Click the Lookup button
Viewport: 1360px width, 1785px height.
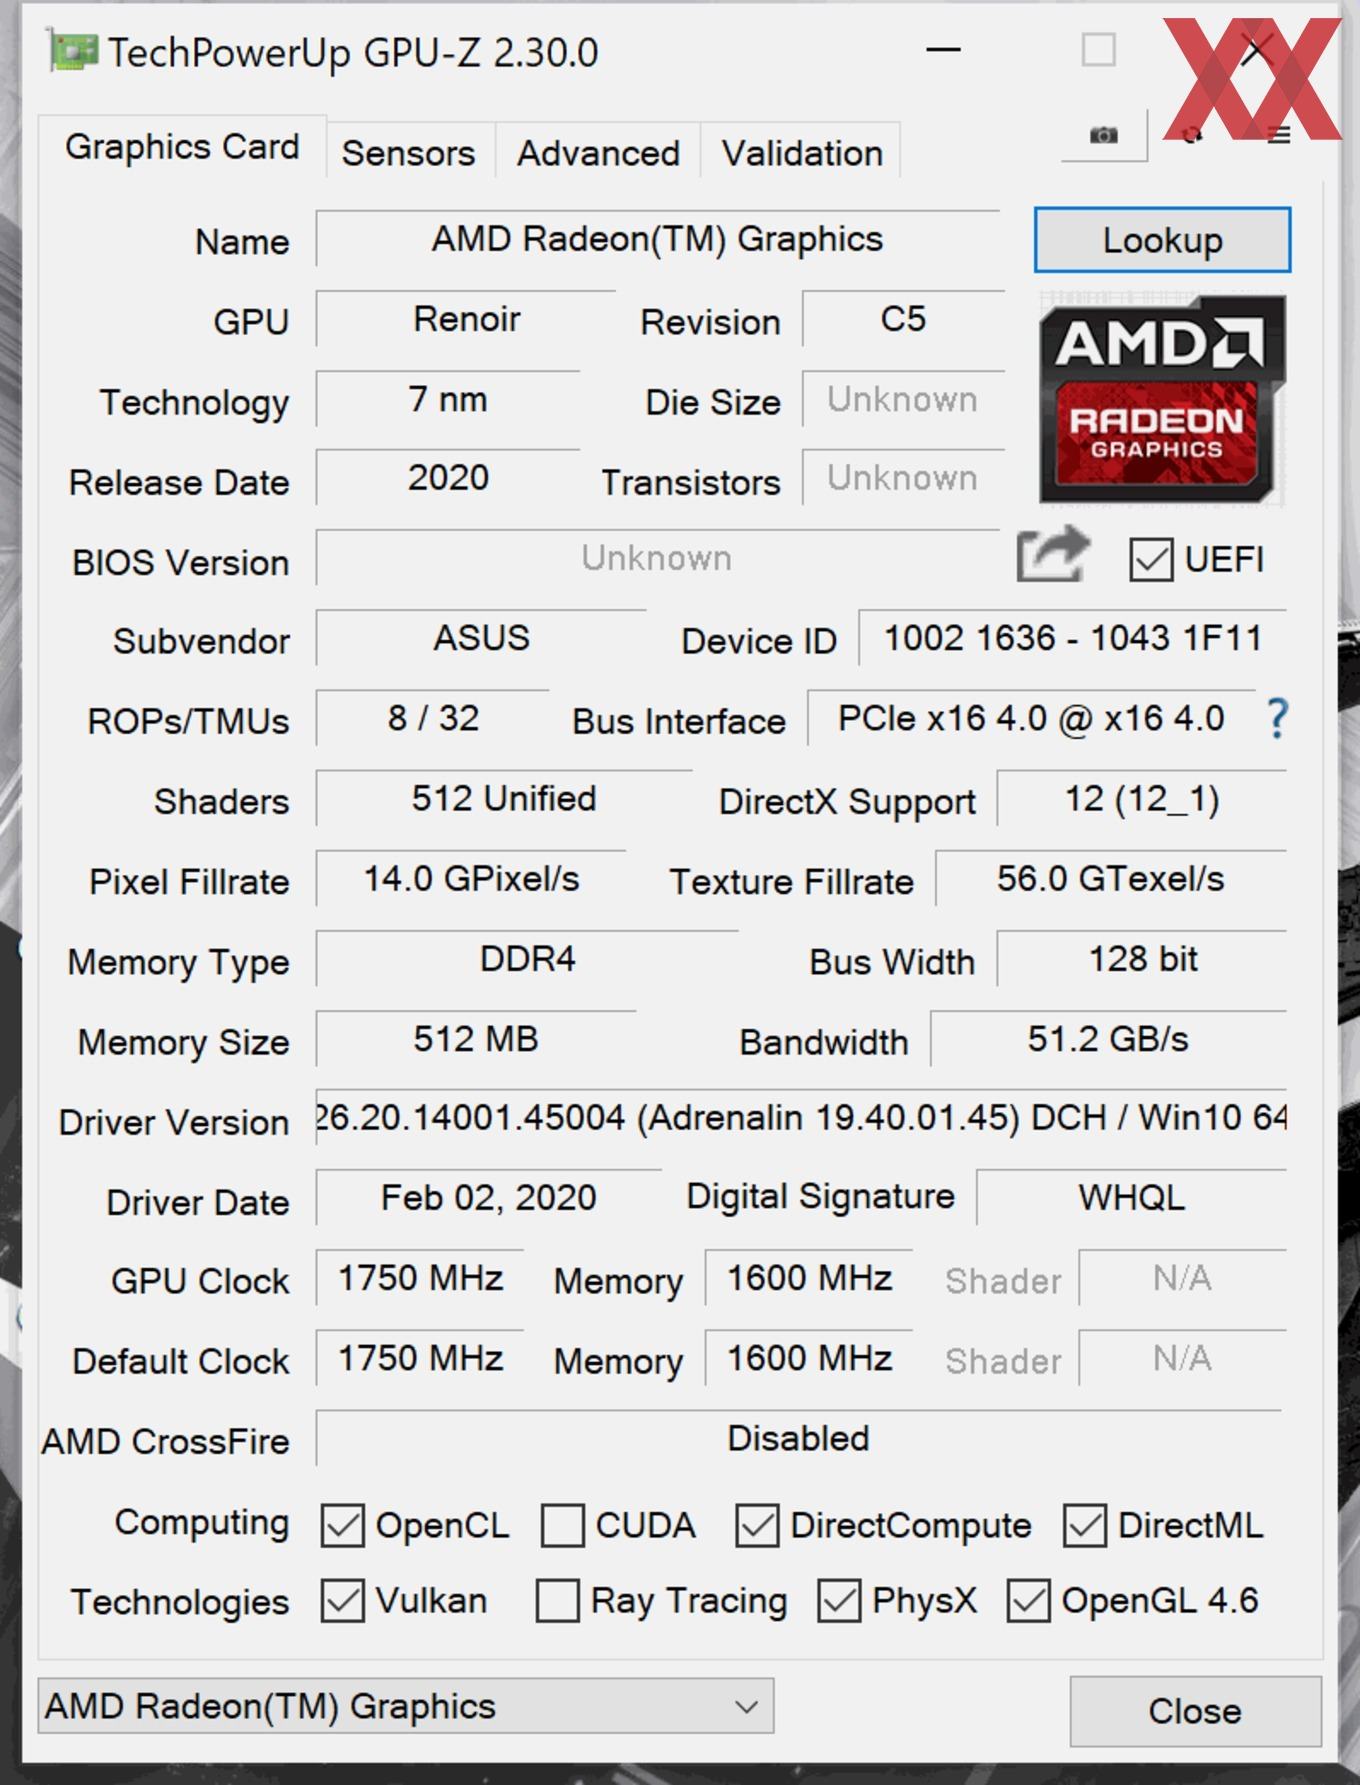click(1162, 240)
